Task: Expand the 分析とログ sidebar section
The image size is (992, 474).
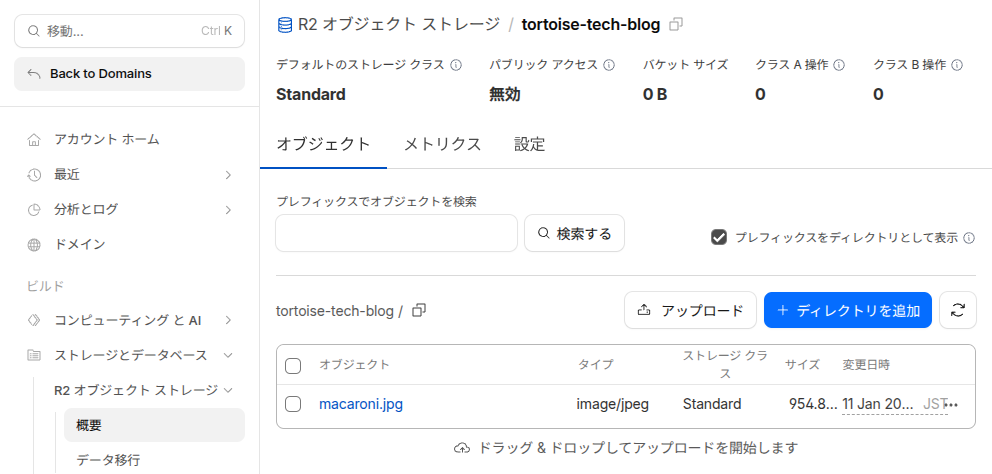Action: pyautogui.click(x=228, y=210)
